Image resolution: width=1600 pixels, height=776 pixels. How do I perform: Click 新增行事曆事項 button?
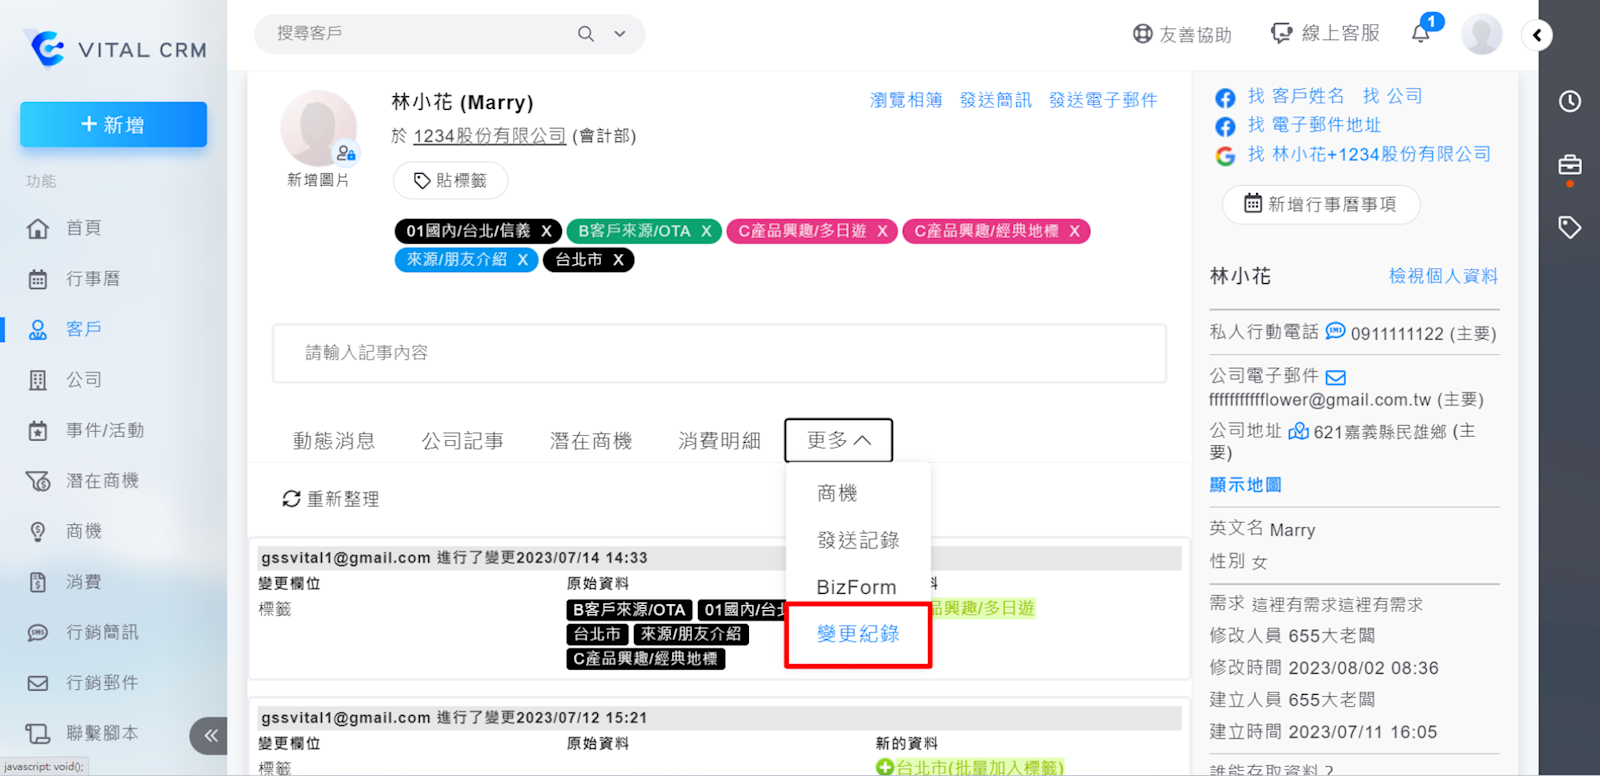click(x=1320, y=204)
